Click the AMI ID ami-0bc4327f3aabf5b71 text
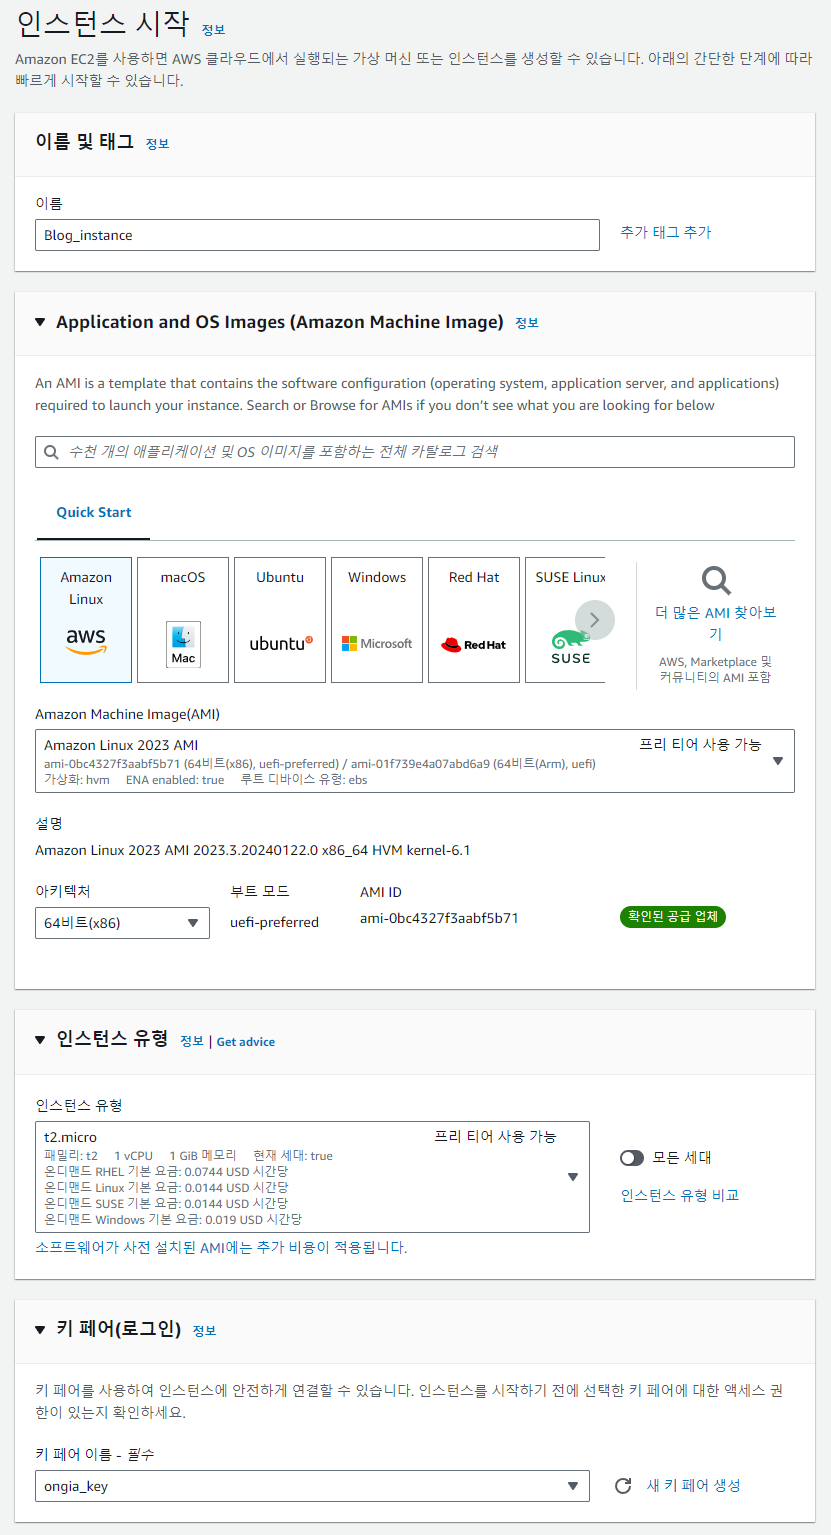 coord(439,918)
